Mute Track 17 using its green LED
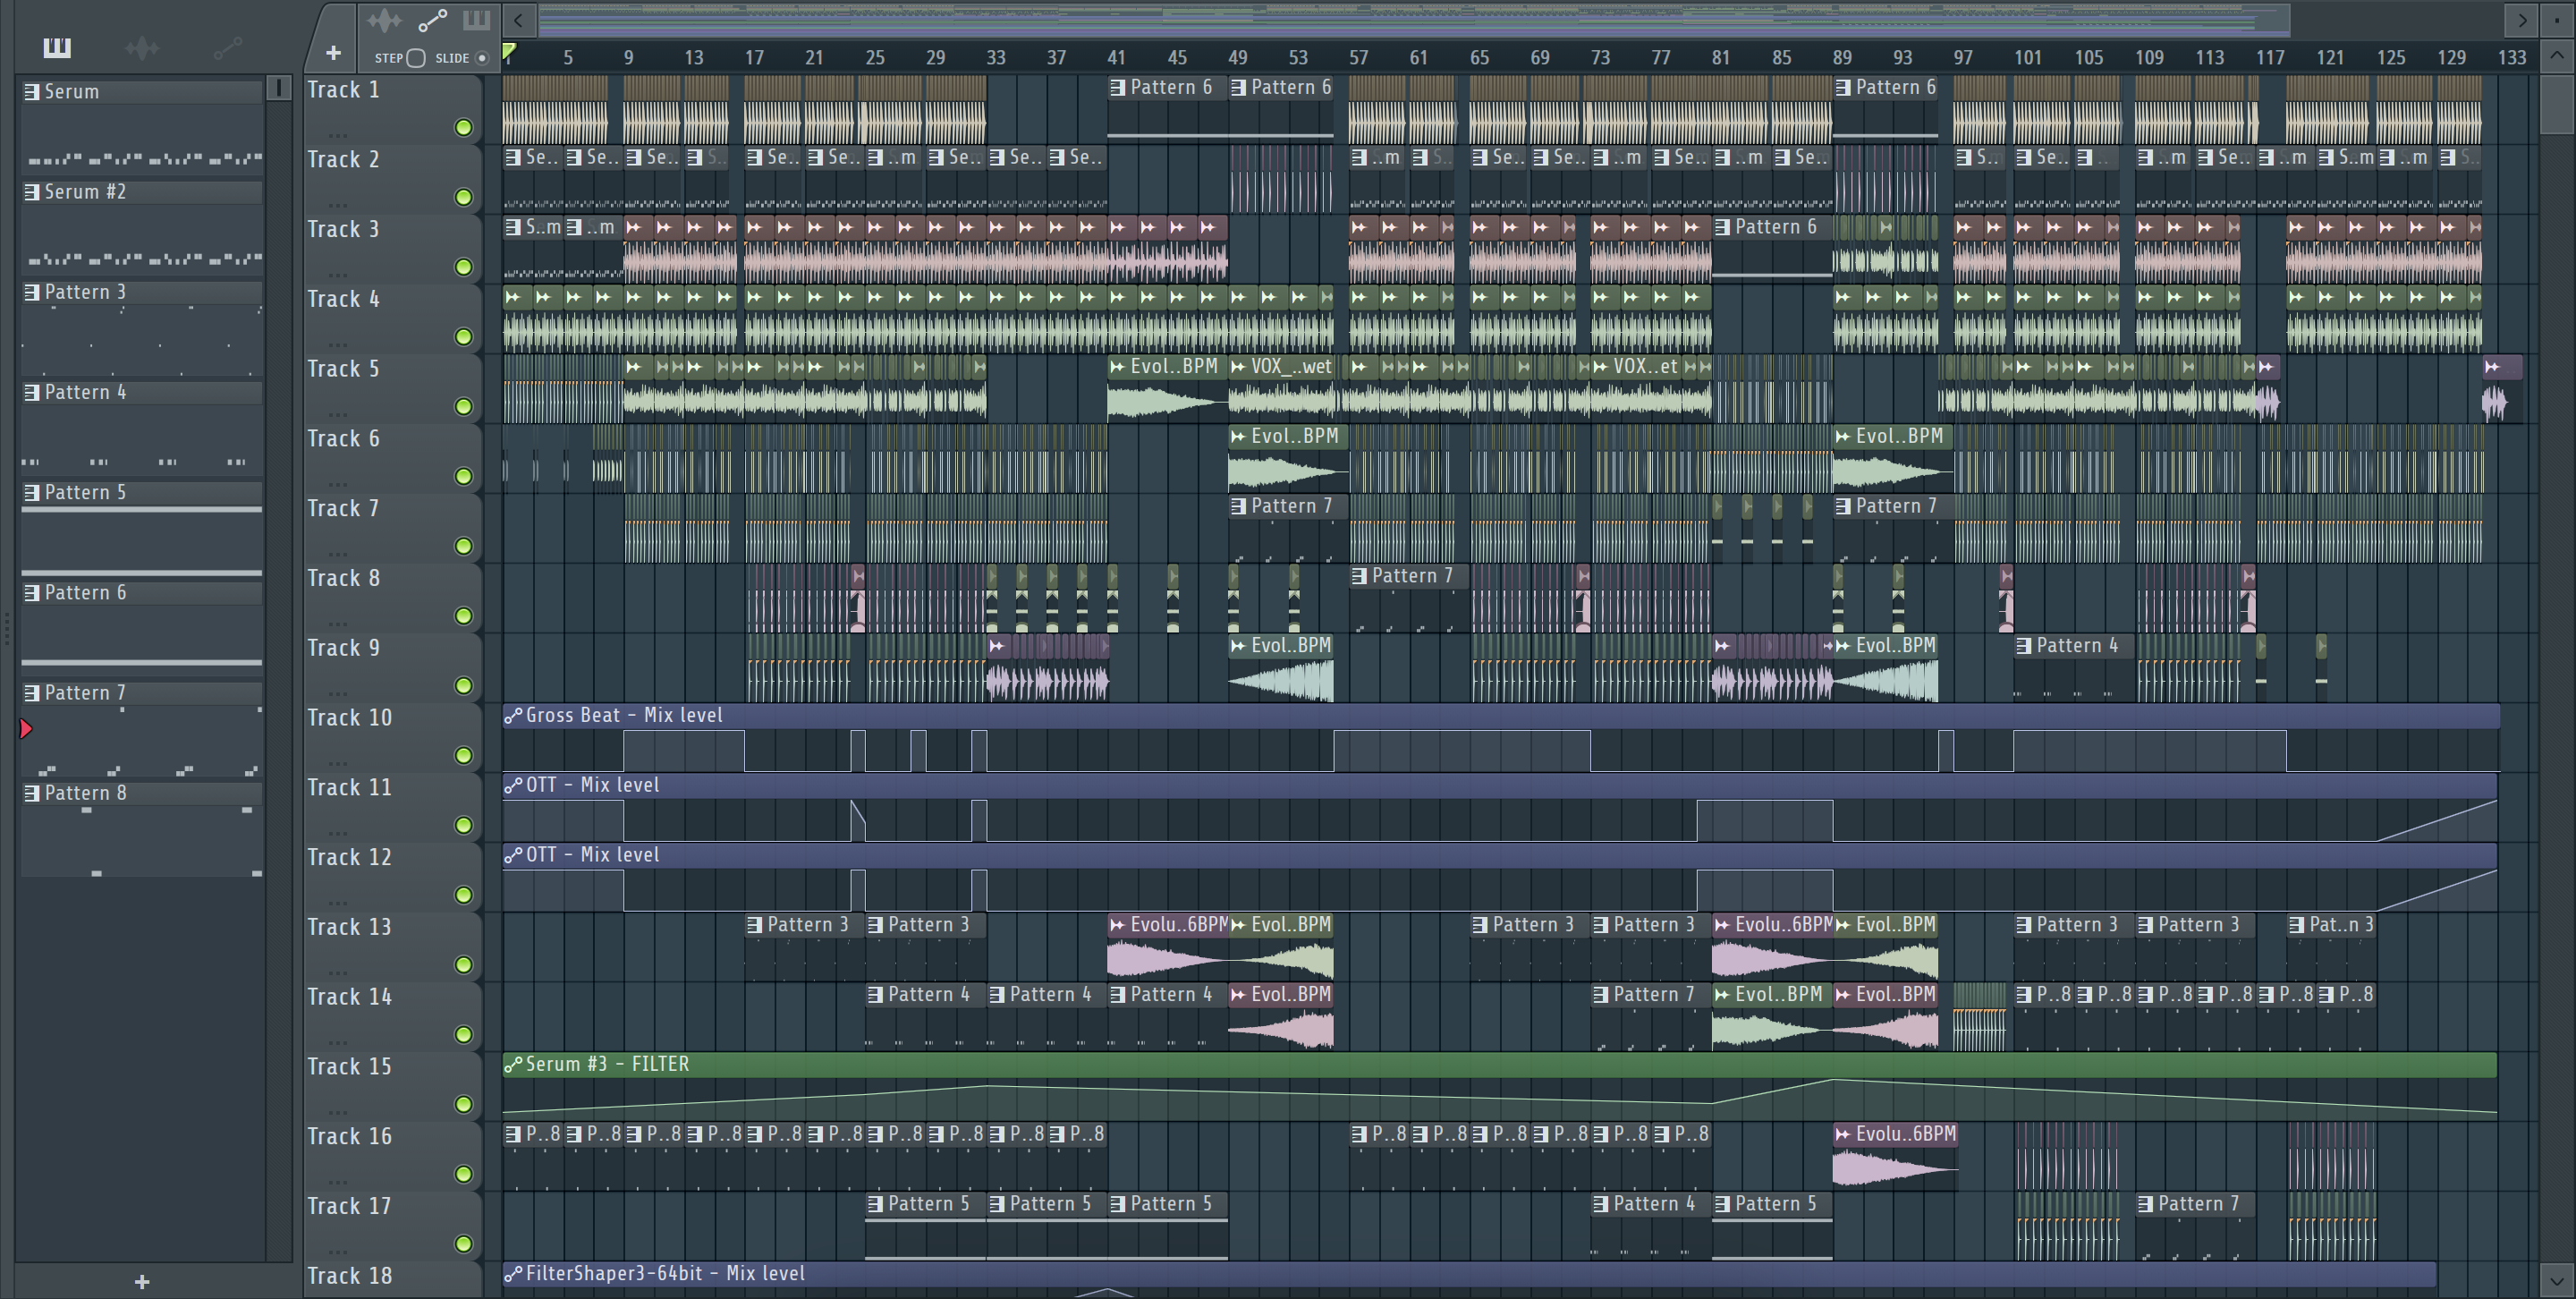The width and height of the screenshot is (2576, 1299). 463,1244
